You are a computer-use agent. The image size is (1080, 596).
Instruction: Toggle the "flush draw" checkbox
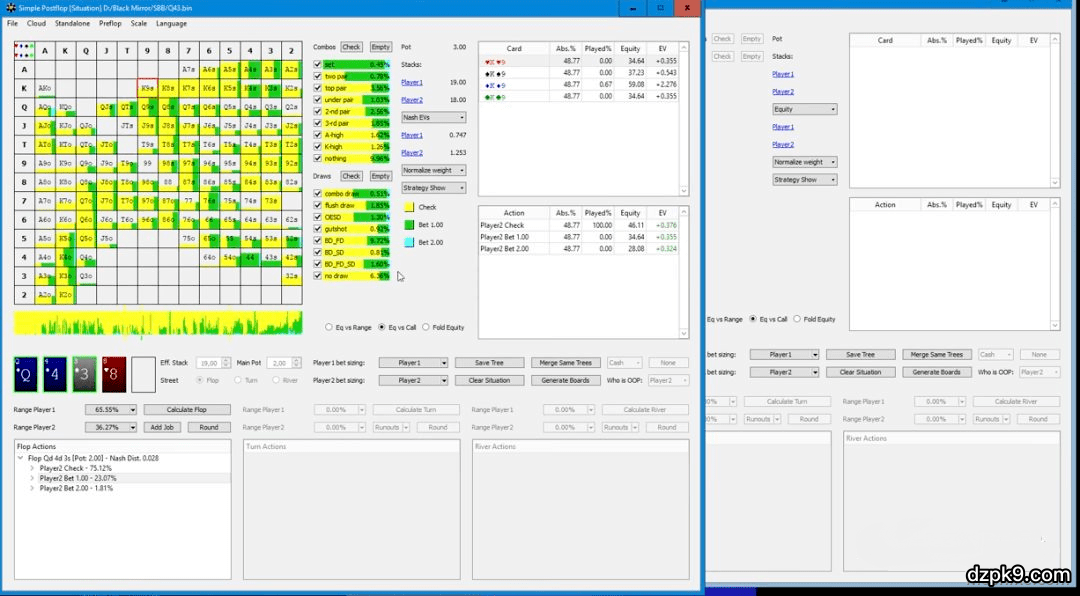pos(318,205)
